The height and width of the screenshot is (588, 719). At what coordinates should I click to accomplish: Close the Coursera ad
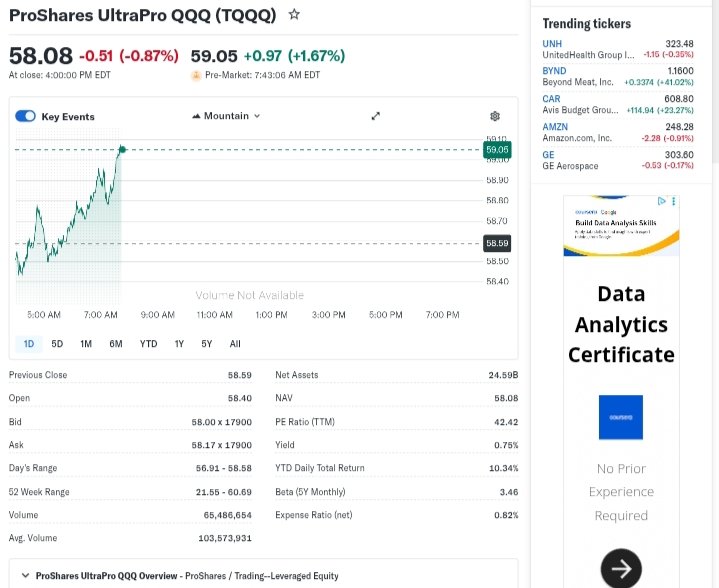(x=673, y=201)
